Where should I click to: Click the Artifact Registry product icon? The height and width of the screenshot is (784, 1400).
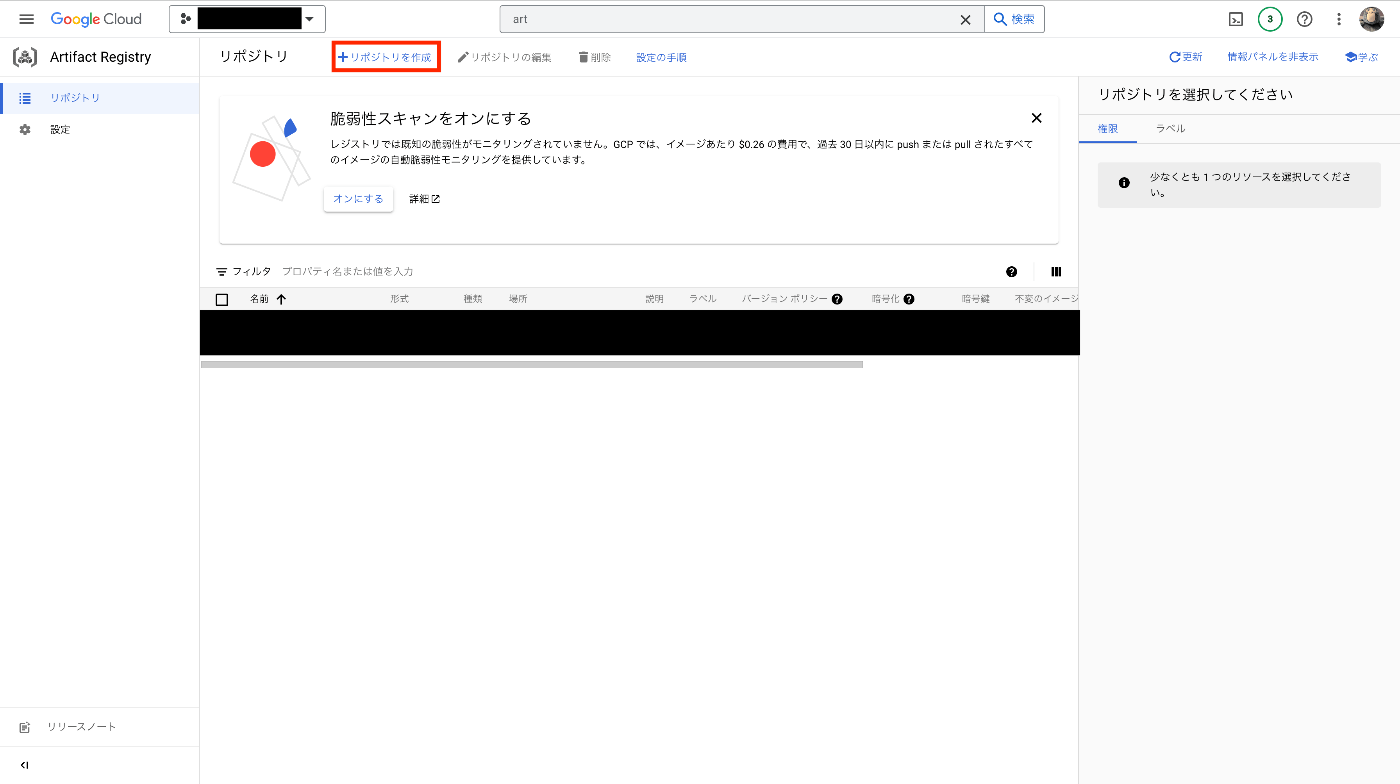(x=25, y=57)
